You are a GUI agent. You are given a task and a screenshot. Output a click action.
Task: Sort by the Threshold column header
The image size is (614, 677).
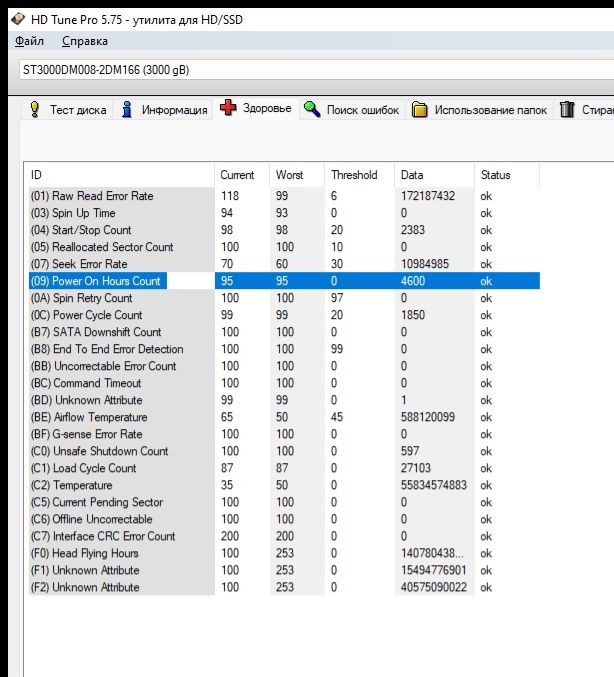[359, 175]
